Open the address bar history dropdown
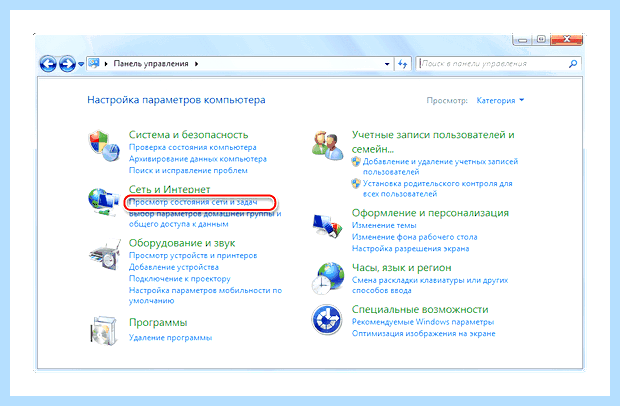620x406 pixels. coord(387,64)
